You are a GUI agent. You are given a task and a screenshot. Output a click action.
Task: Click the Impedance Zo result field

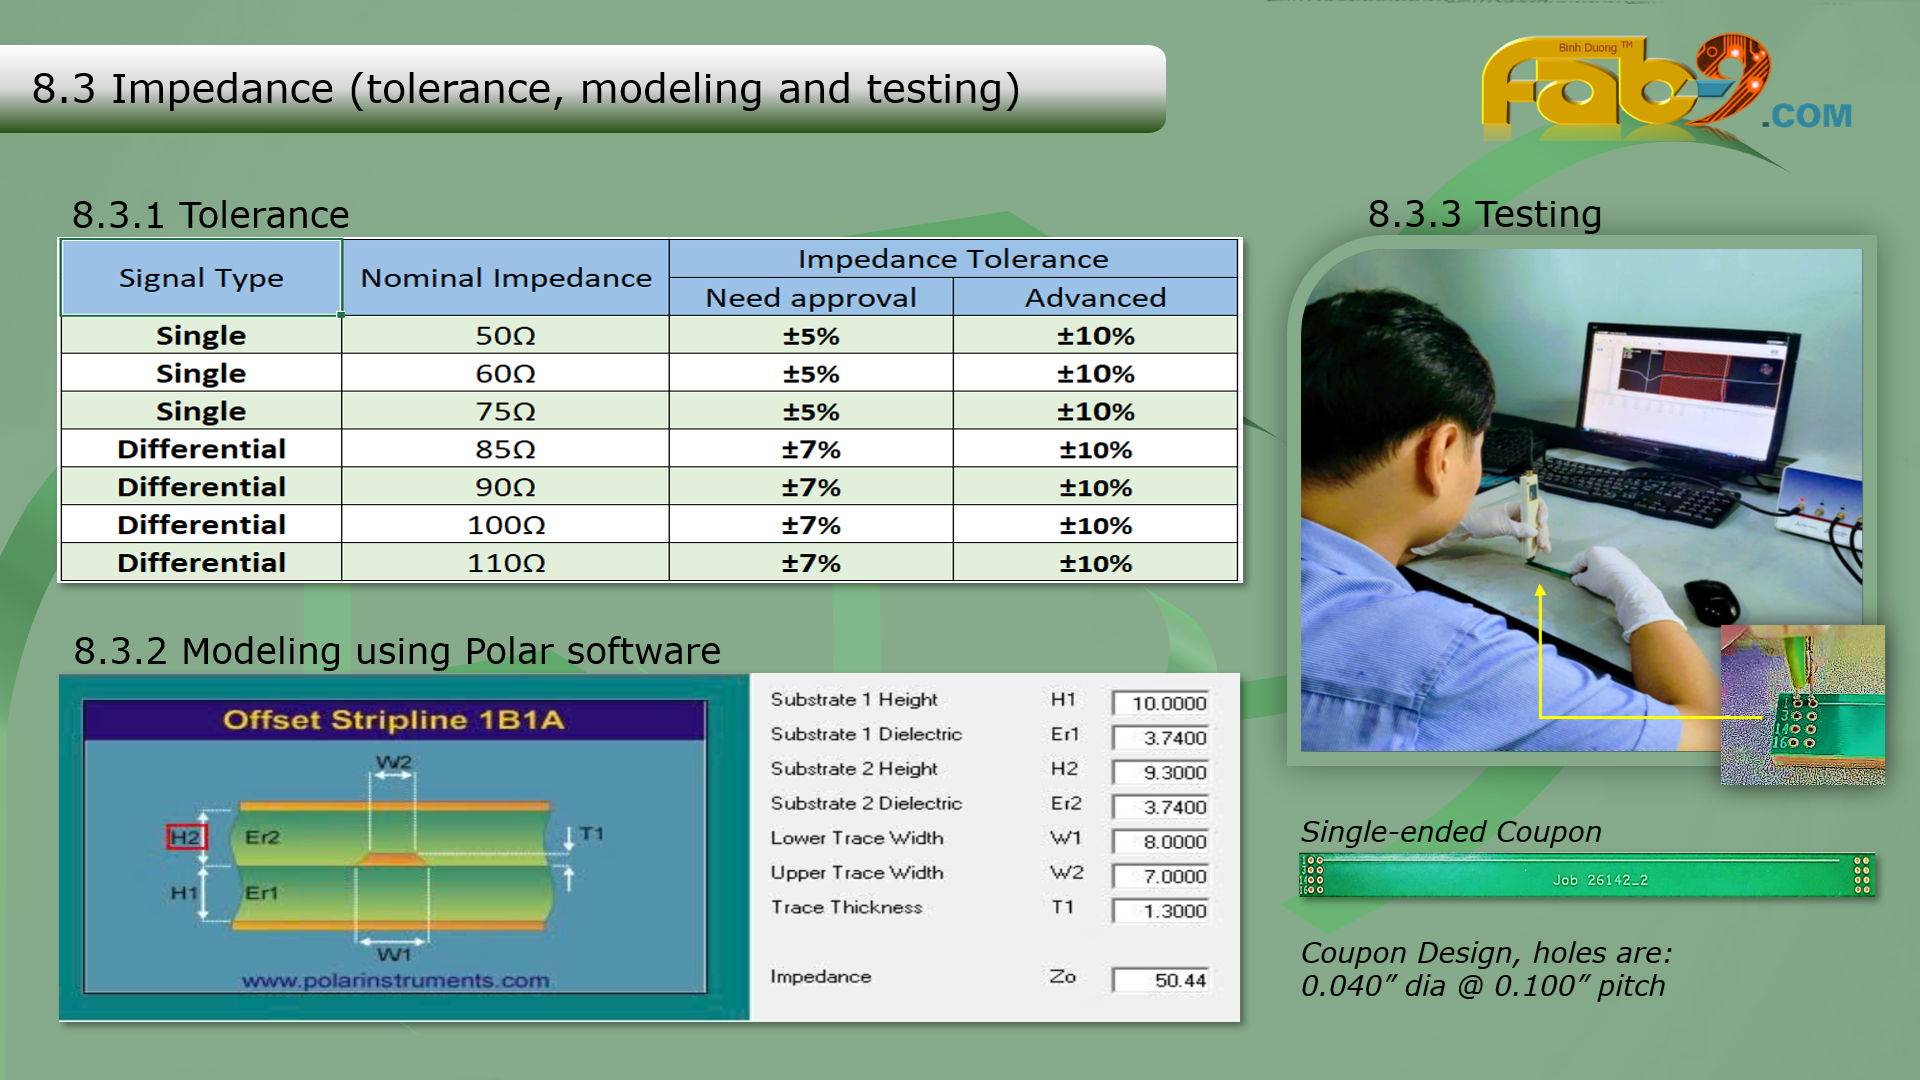(1161, 980)
